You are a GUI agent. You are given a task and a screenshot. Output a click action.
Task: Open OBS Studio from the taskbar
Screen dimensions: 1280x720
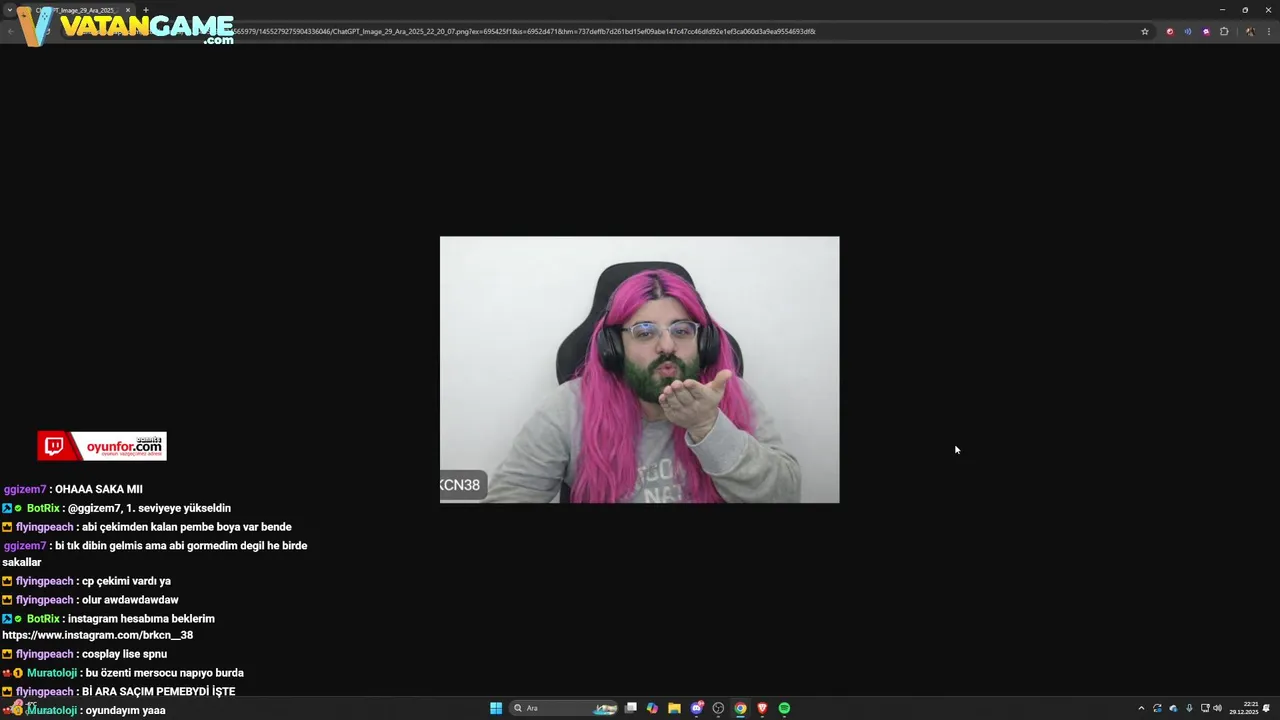718,708
